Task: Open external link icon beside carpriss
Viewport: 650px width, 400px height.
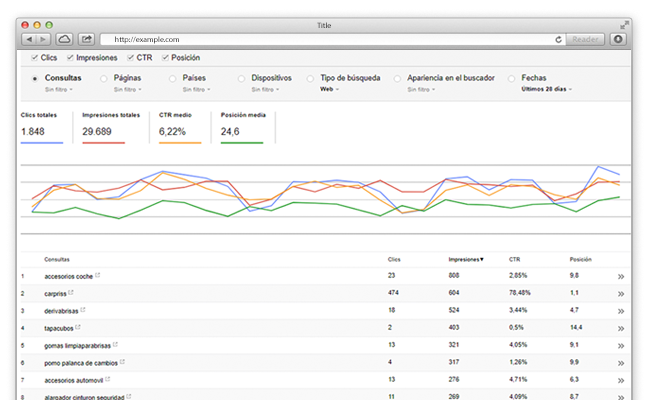Action: pos(71,292)
